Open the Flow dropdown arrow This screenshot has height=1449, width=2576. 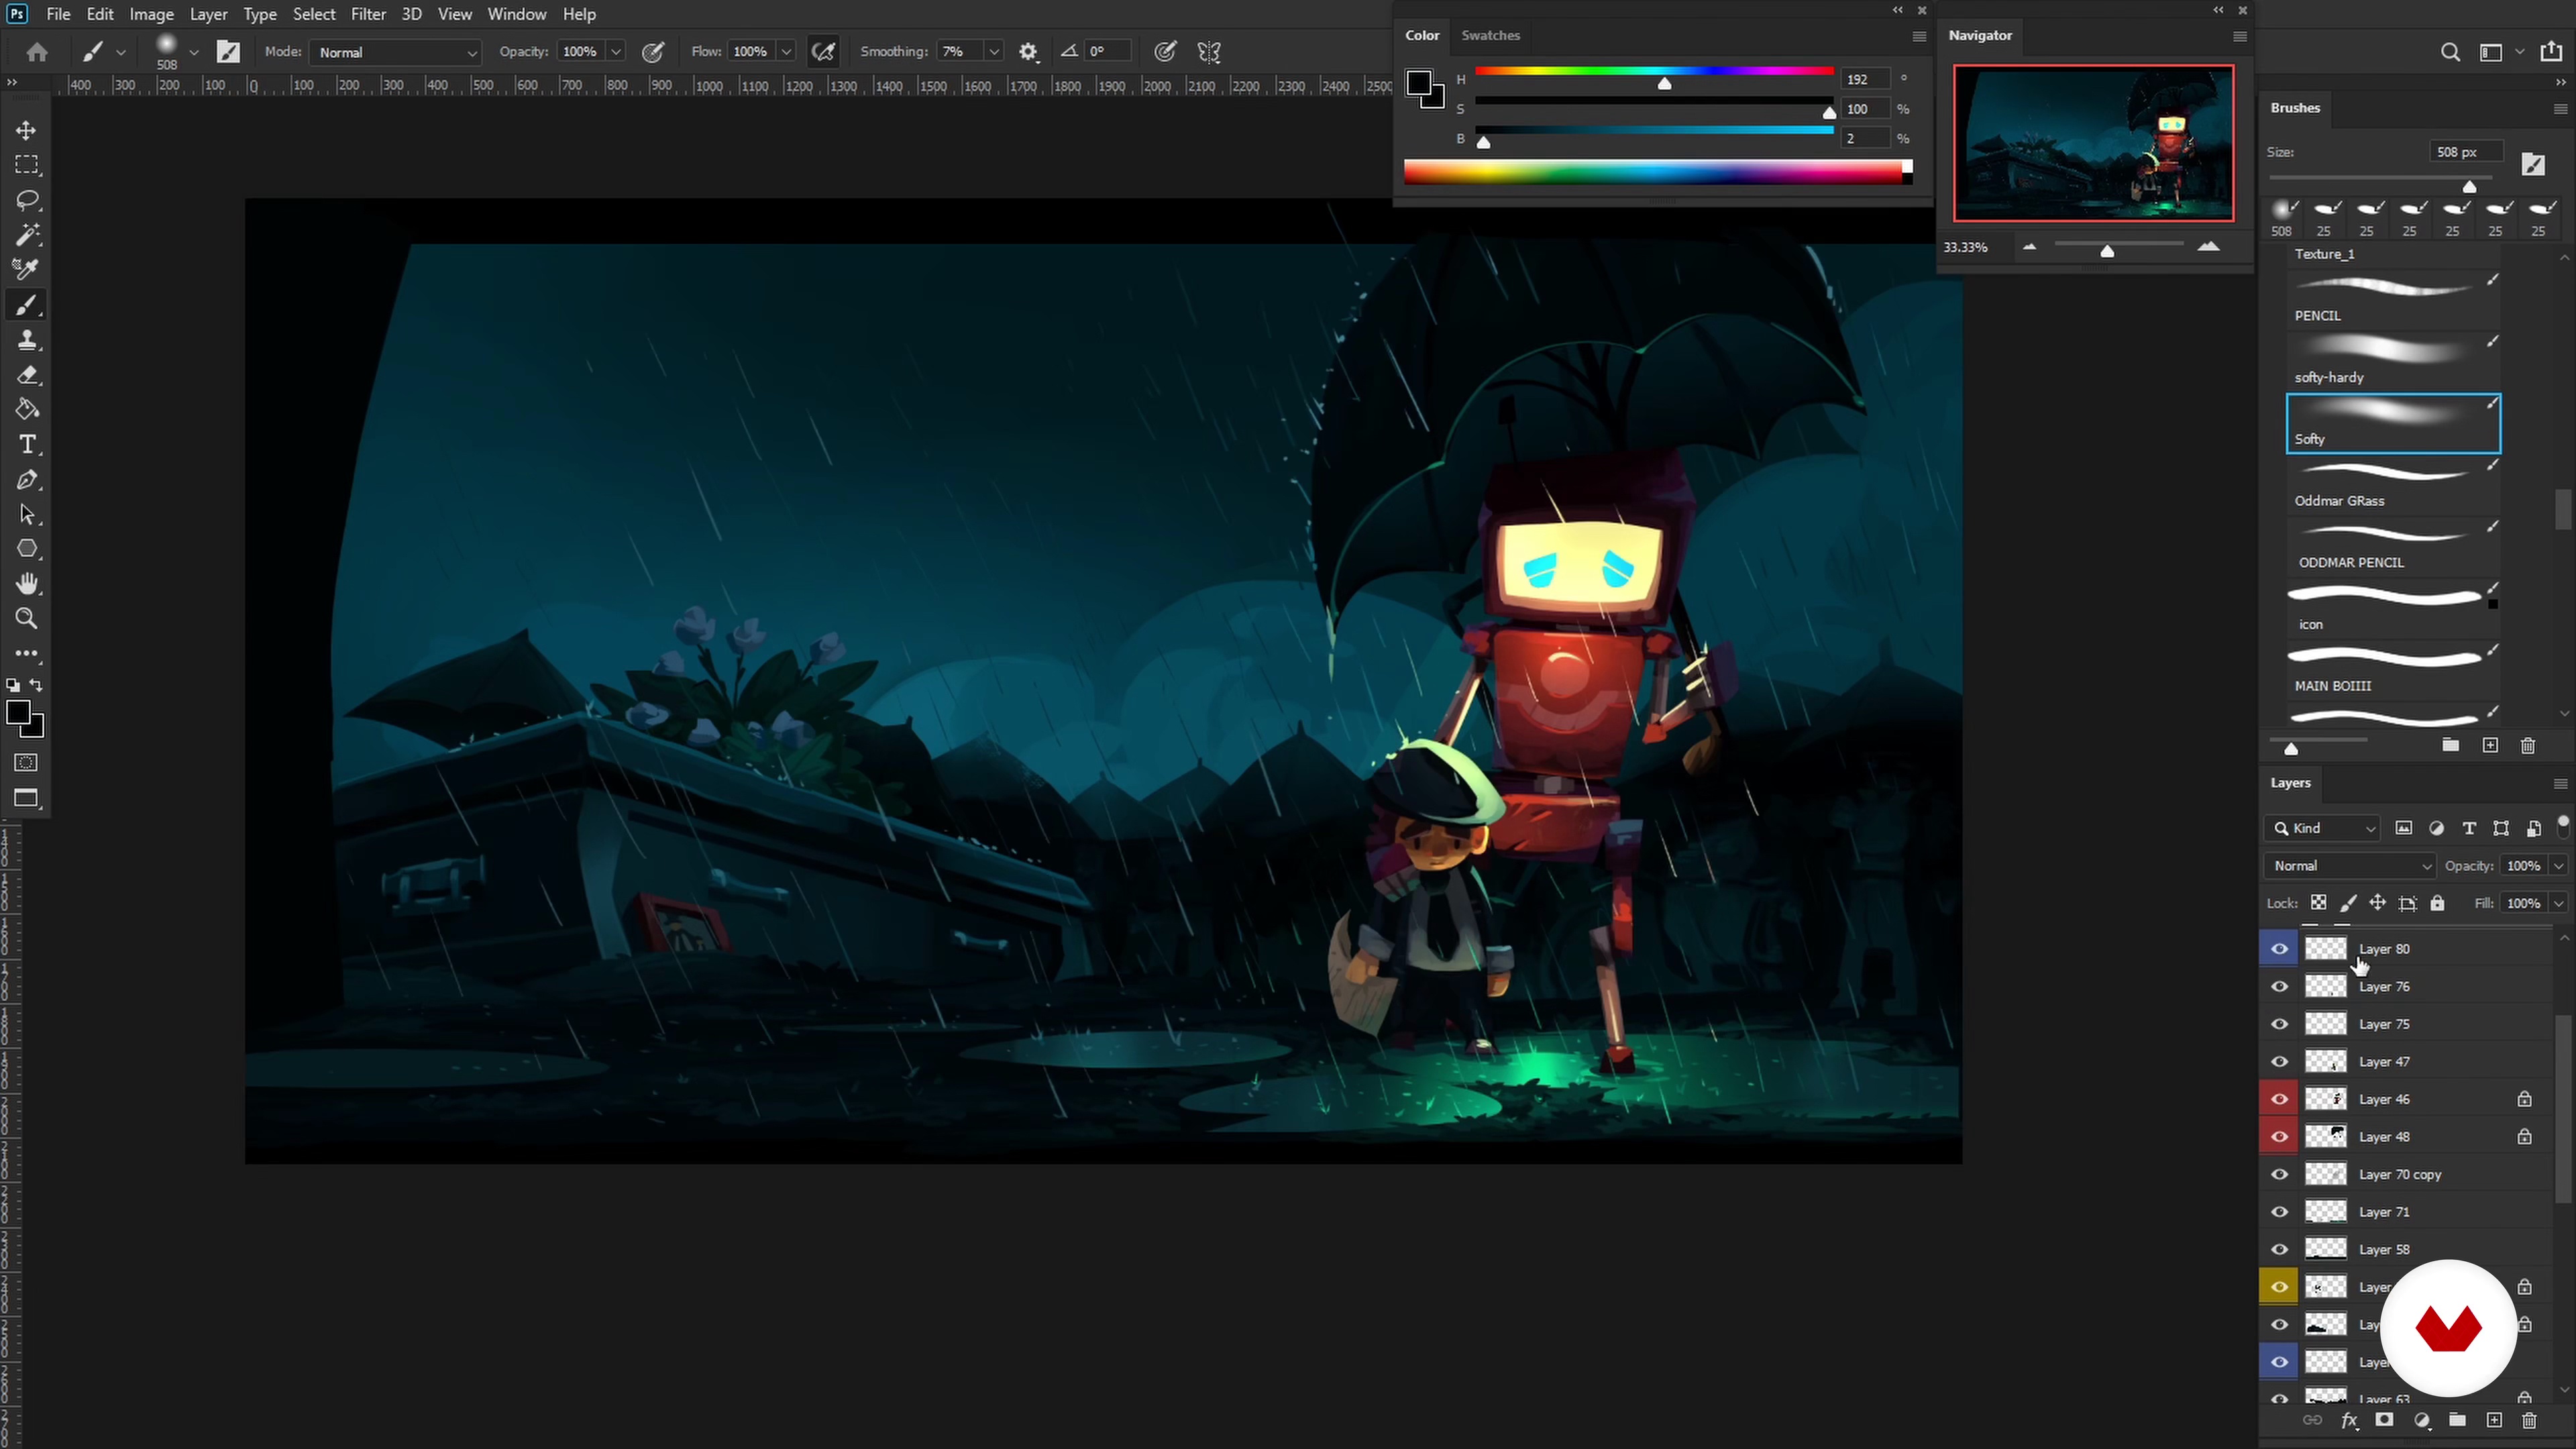(x=786, y=52)
